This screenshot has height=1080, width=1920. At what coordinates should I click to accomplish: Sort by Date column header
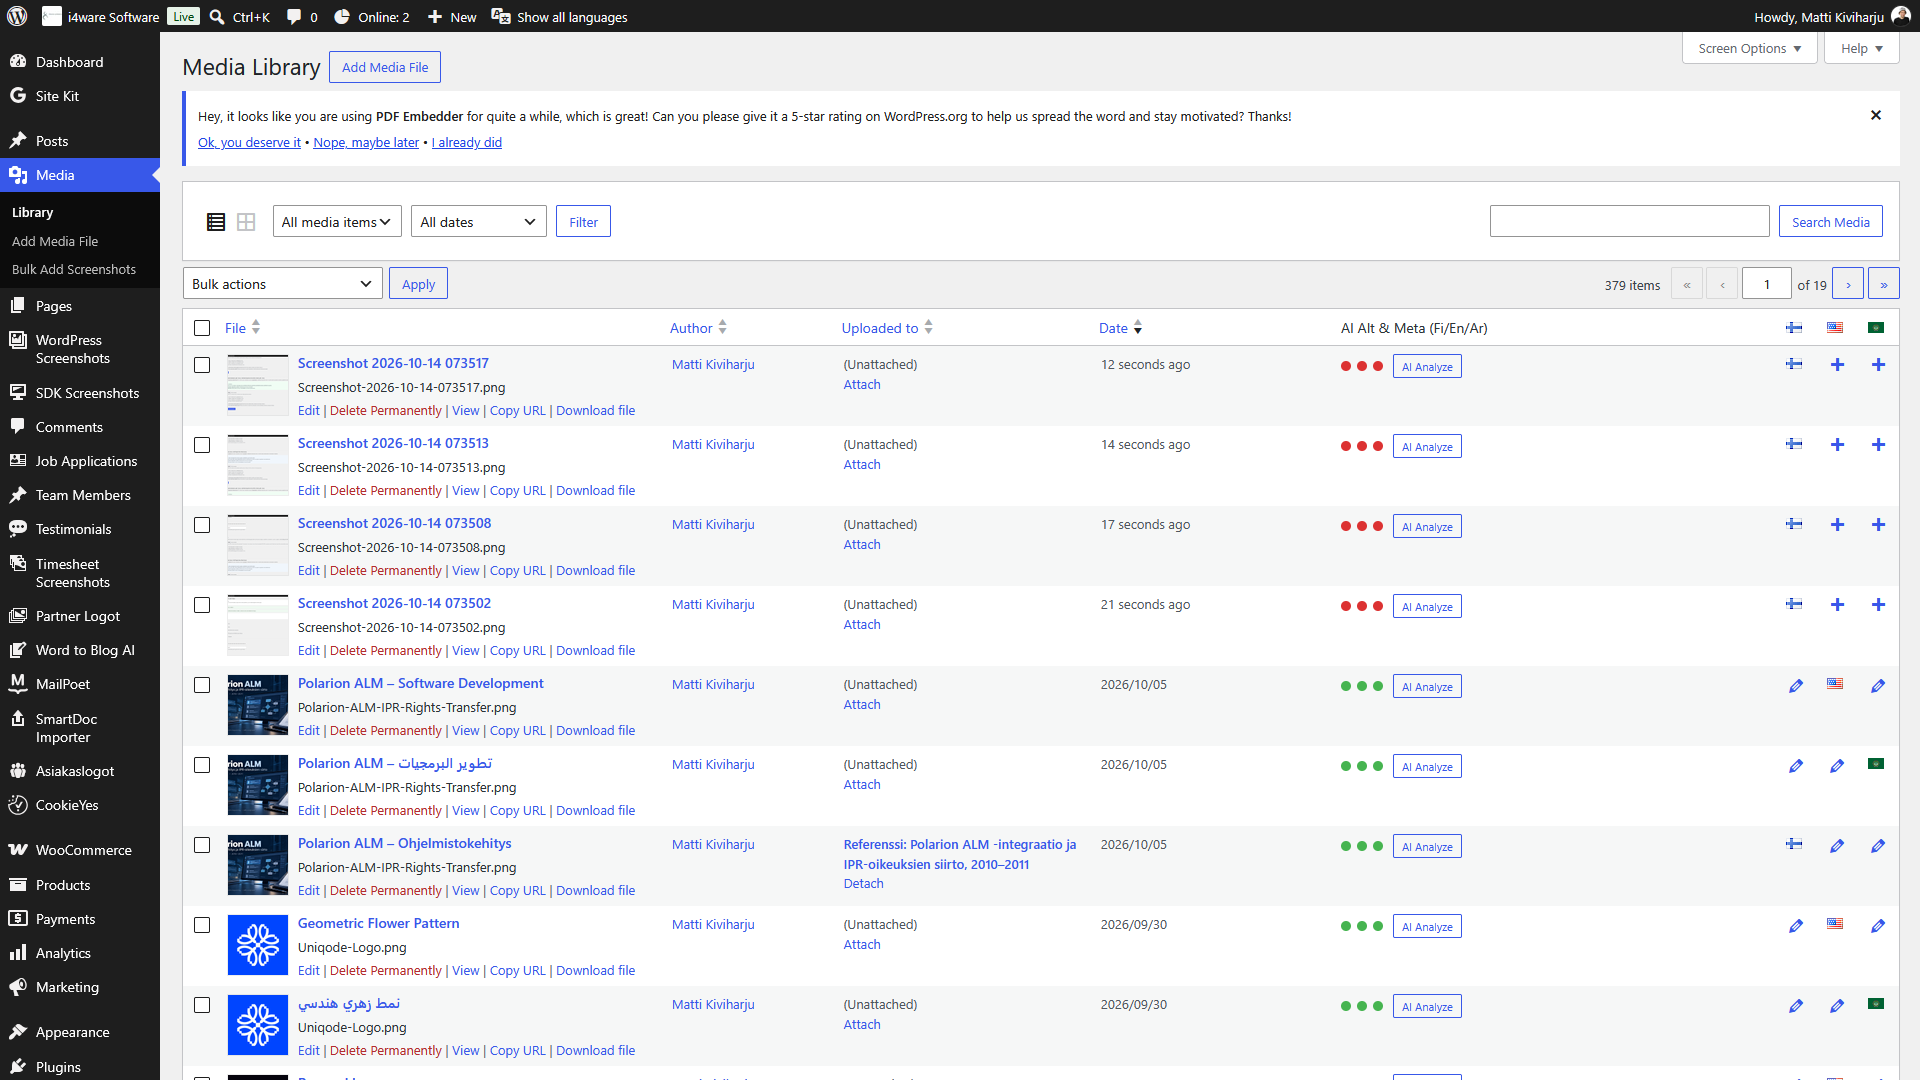pos(1120,328)
